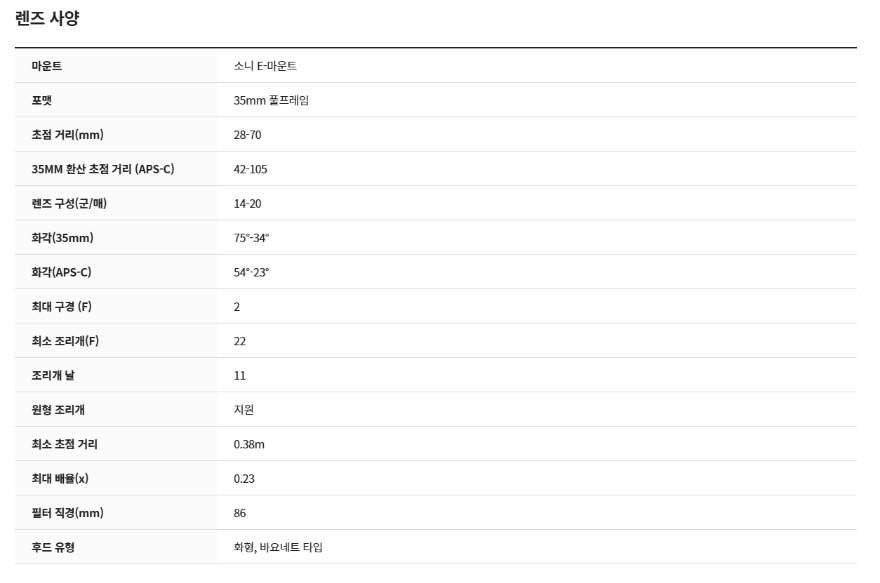Select the 포맷 row label

[42, 100]
